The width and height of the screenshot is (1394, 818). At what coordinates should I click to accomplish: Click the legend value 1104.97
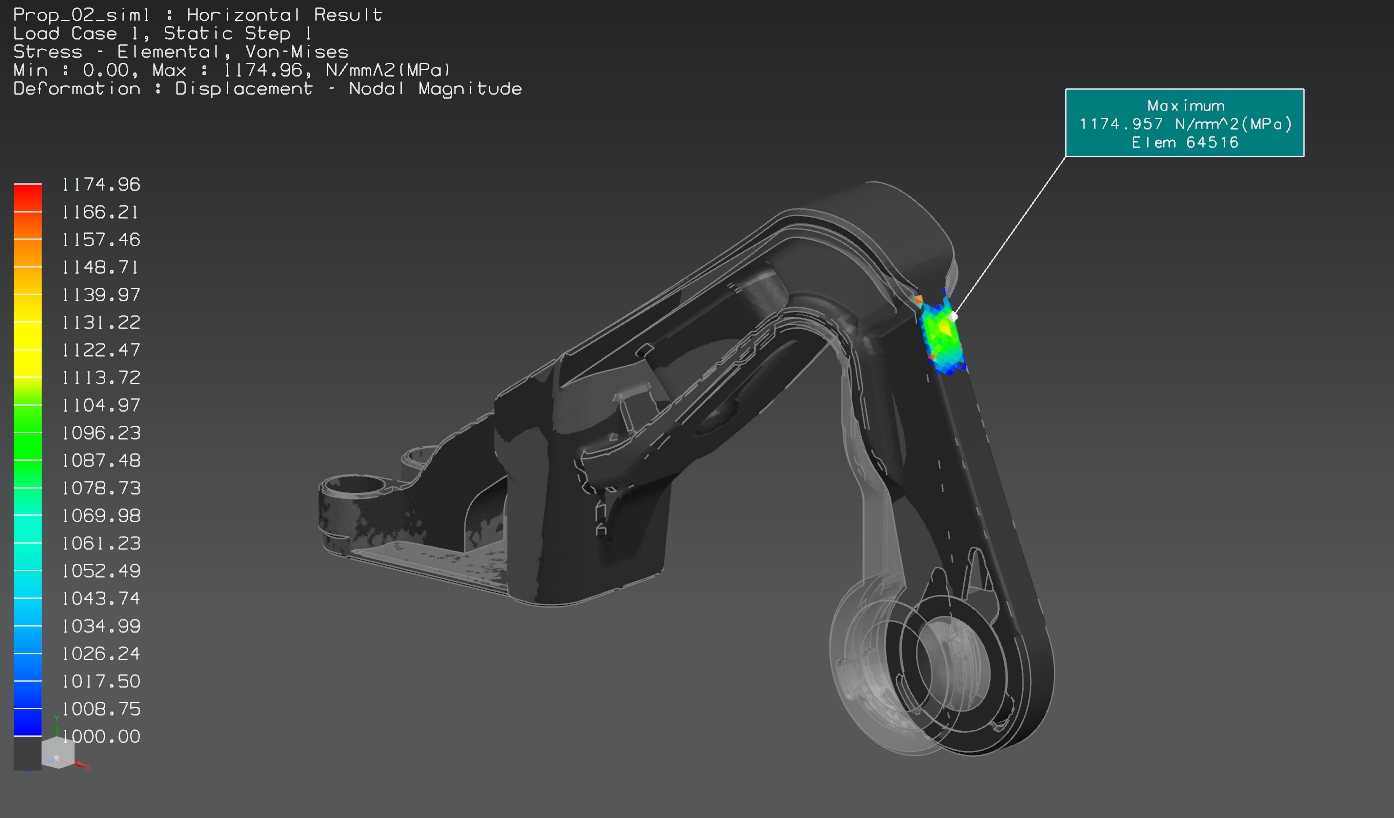click(101, 405)
